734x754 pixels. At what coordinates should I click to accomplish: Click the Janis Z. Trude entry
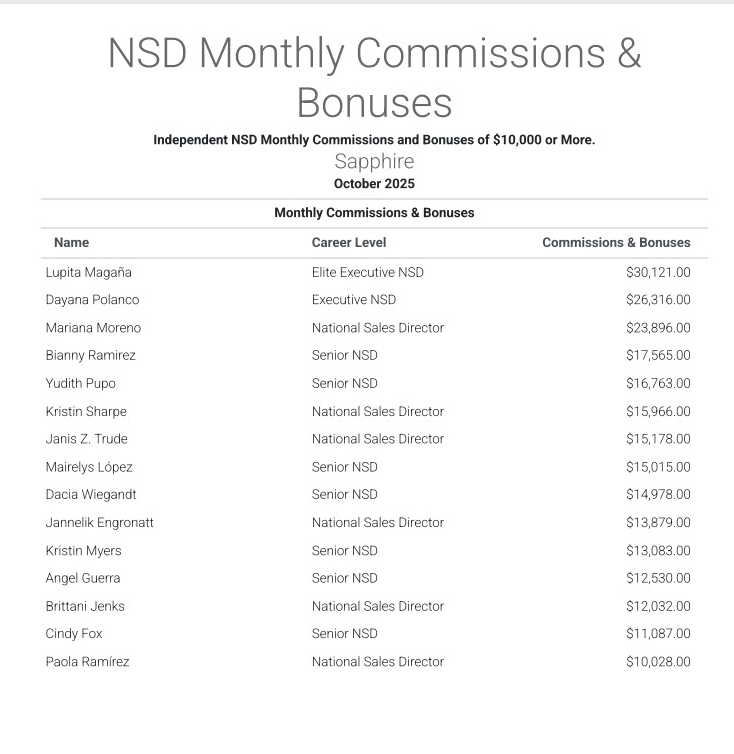86,439
